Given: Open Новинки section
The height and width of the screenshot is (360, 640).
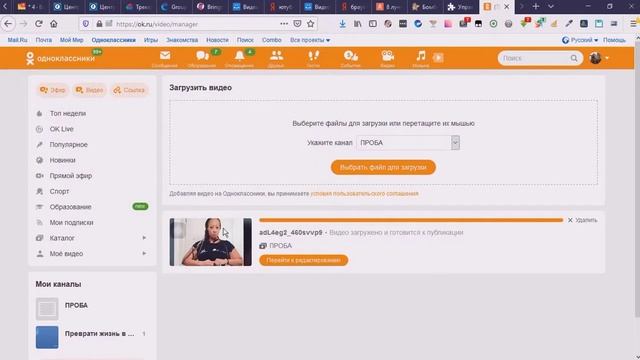Looking at the screenshot, I should click(62, 160).
